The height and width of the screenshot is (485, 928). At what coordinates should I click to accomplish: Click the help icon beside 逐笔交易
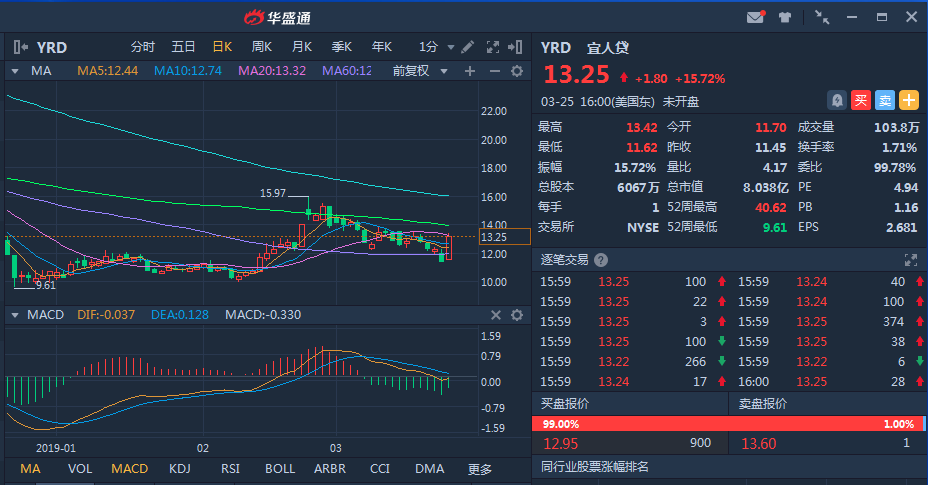(x=601, y=259)
